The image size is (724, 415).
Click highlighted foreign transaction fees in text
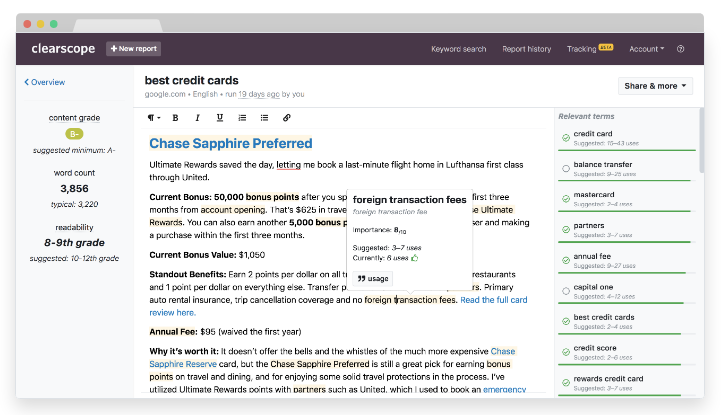(x=410, y=300)
